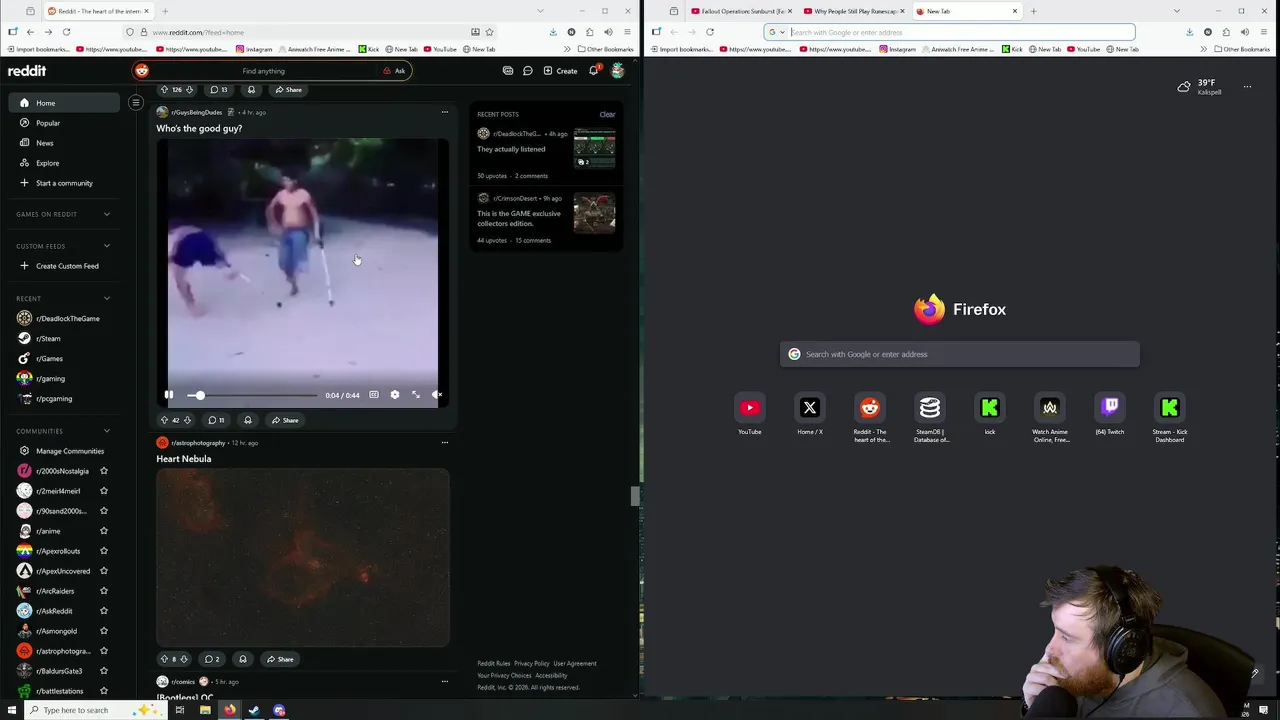Open search engine dropdown in right address bar
This screenshot has width=1280, height=720.
(777, 32)
